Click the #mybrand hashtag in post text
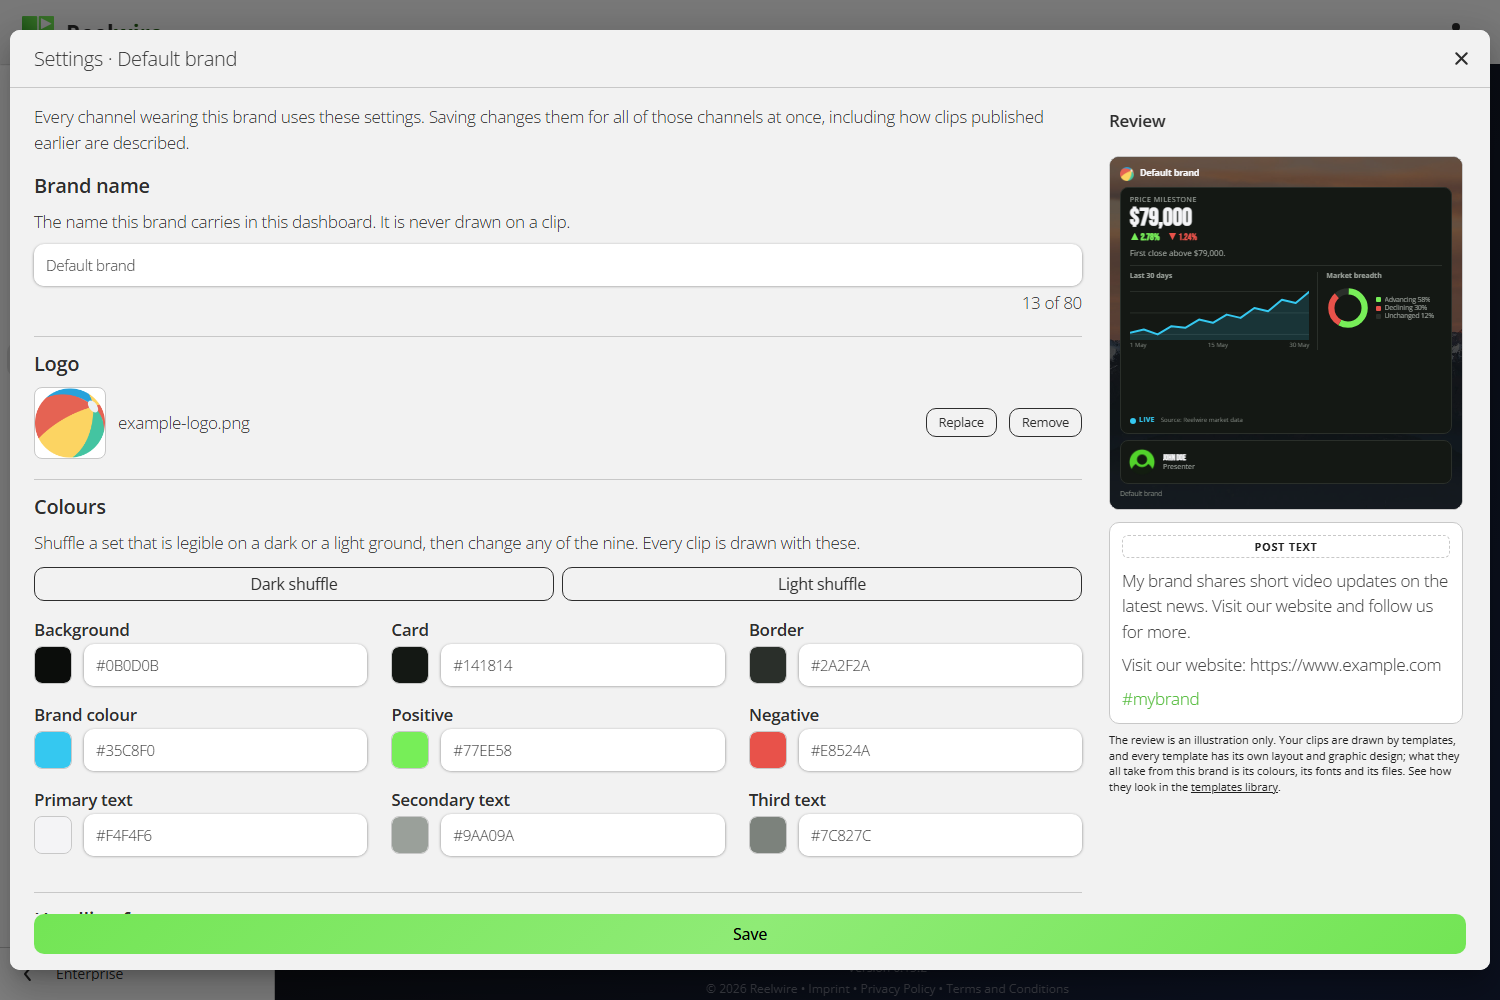 (1160, 699)
